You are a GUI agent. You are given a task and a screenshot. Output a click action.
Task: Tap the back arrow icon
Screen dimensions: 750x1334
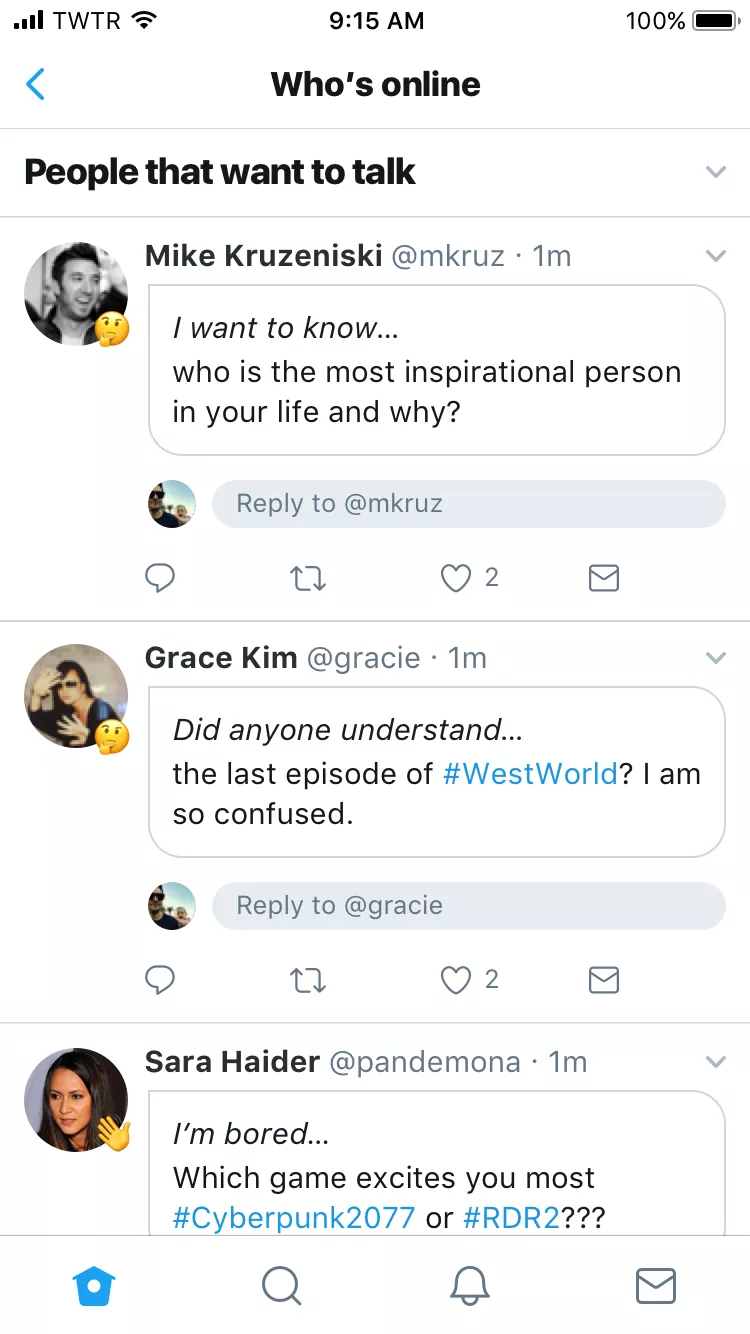(35, 84)
